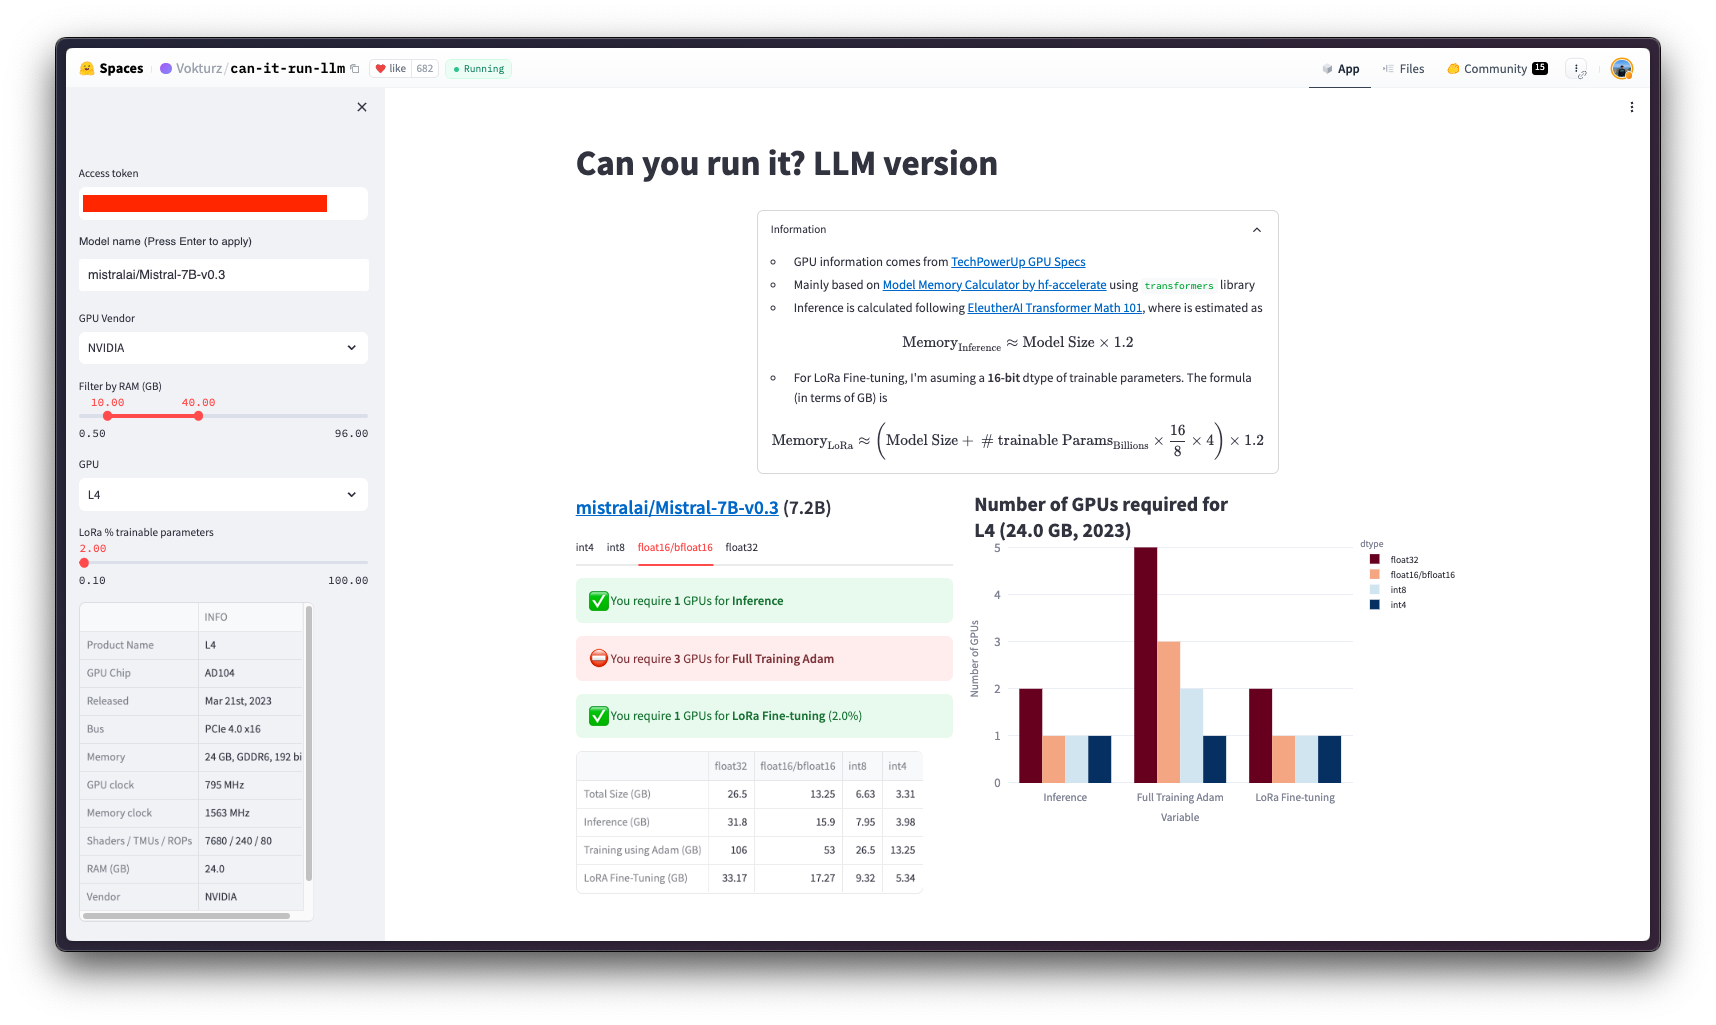Viewport: 1716px width, 1025px height.
Task: Select the float32 dtype tab
Action: [x=742, y=548]
